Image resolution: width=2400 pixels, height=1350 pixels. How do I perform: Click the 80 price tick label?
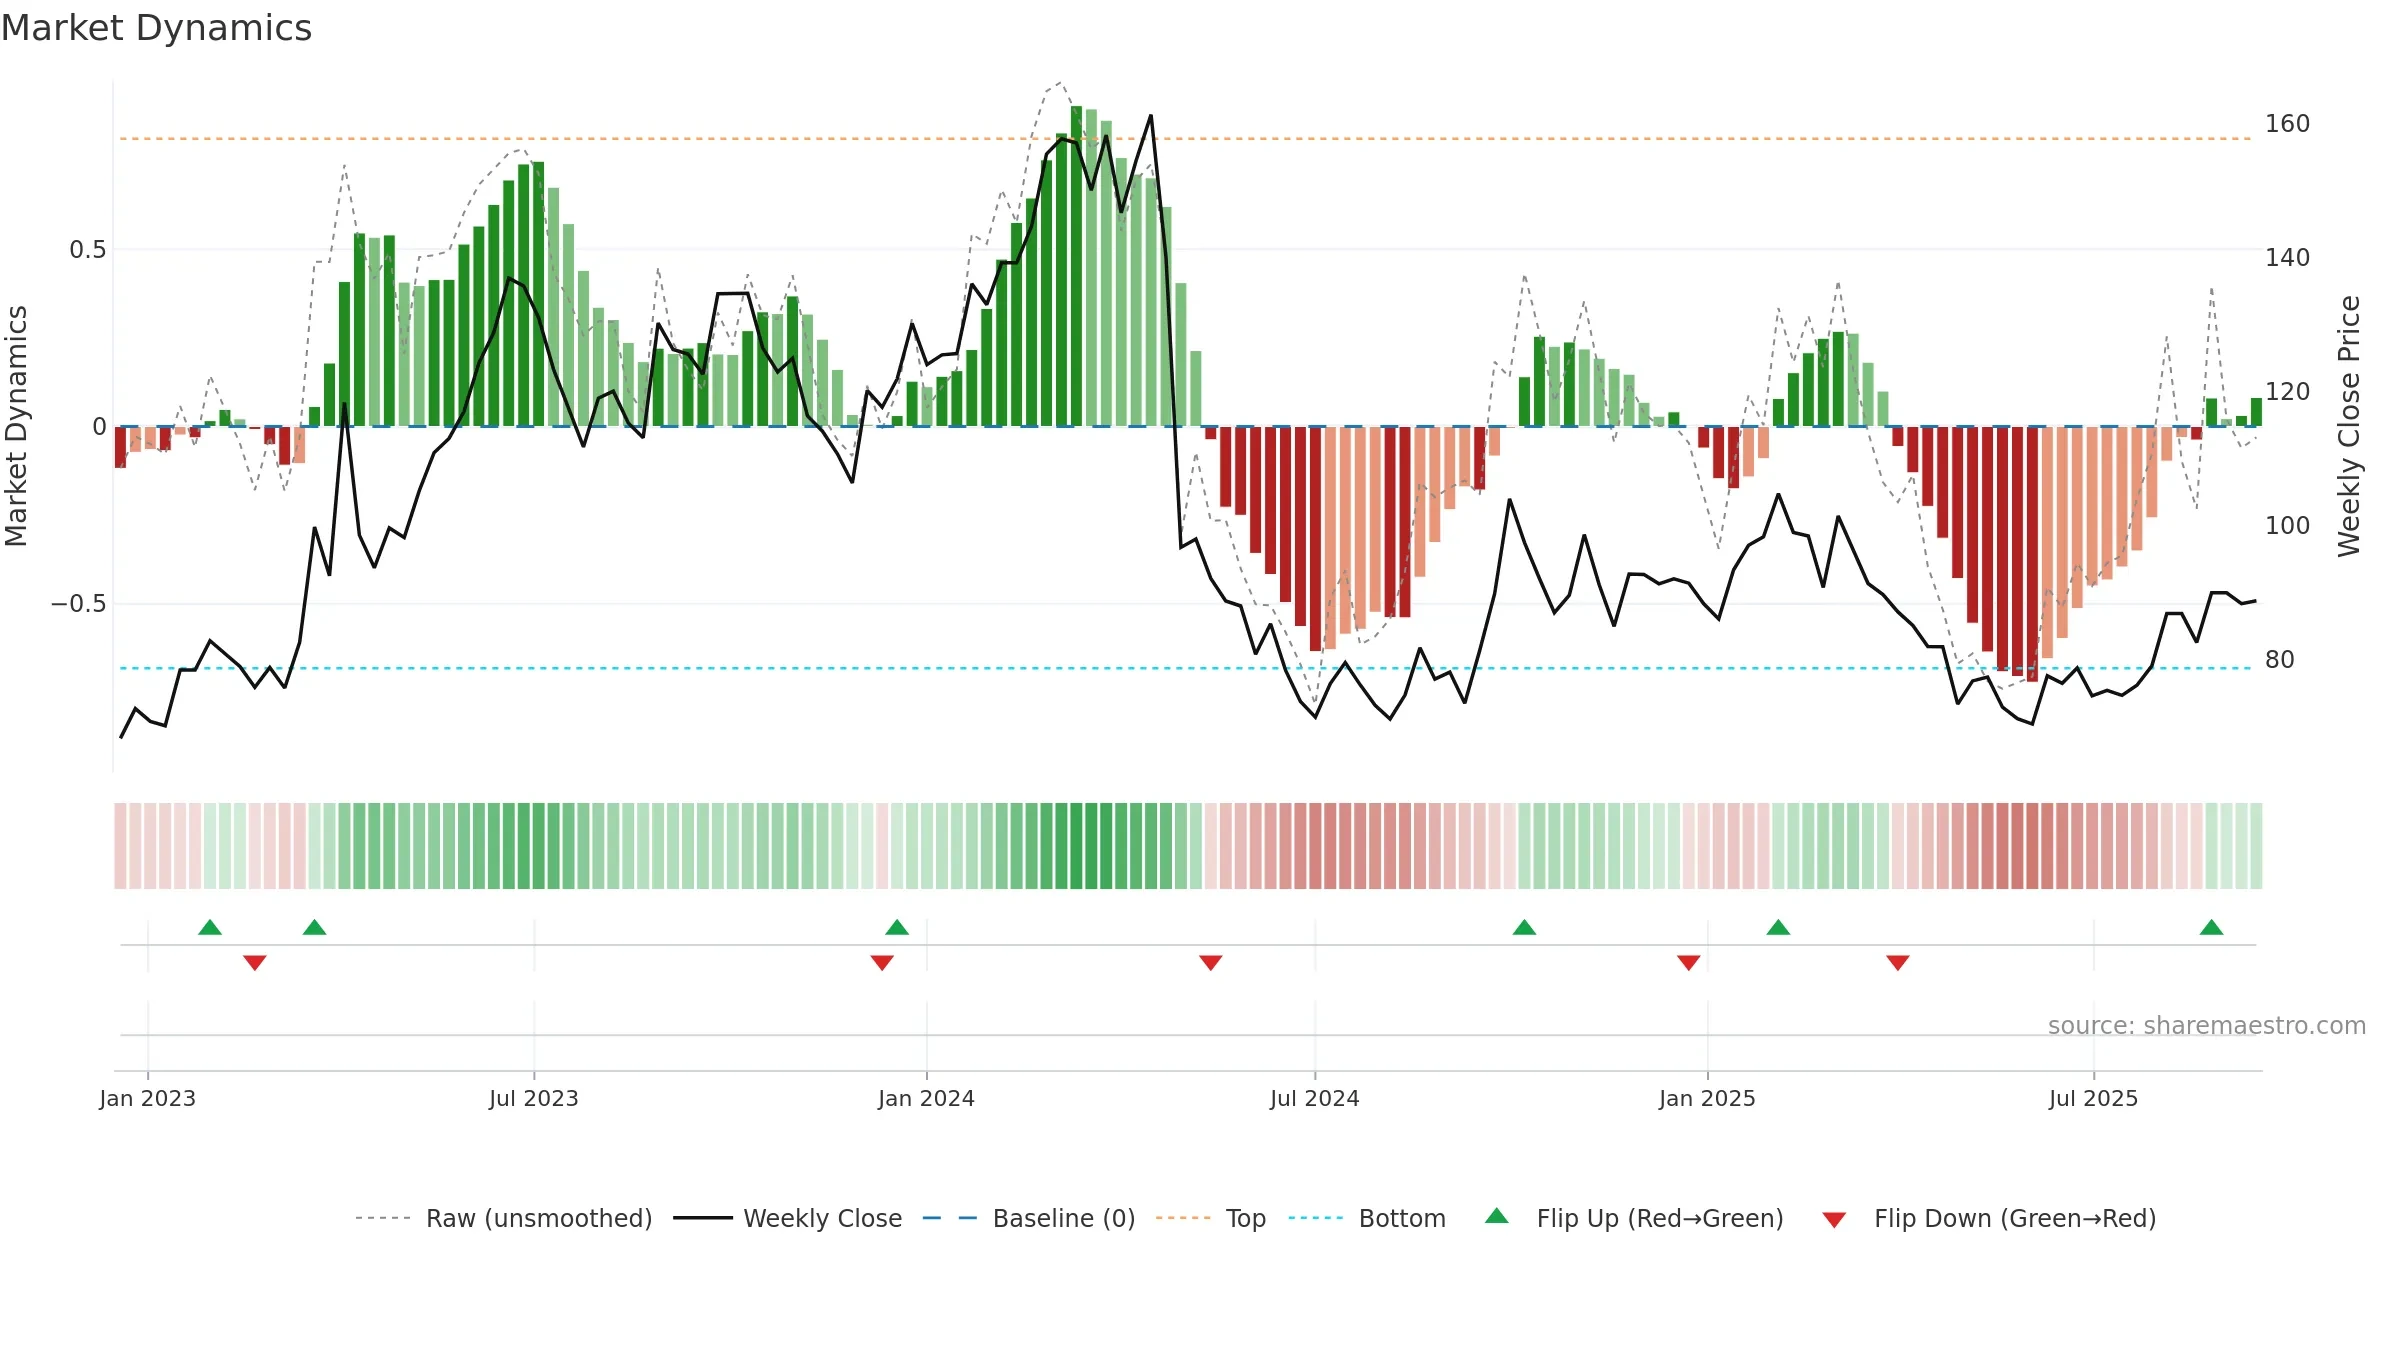pyautogui.click(x=2280, y=660)
